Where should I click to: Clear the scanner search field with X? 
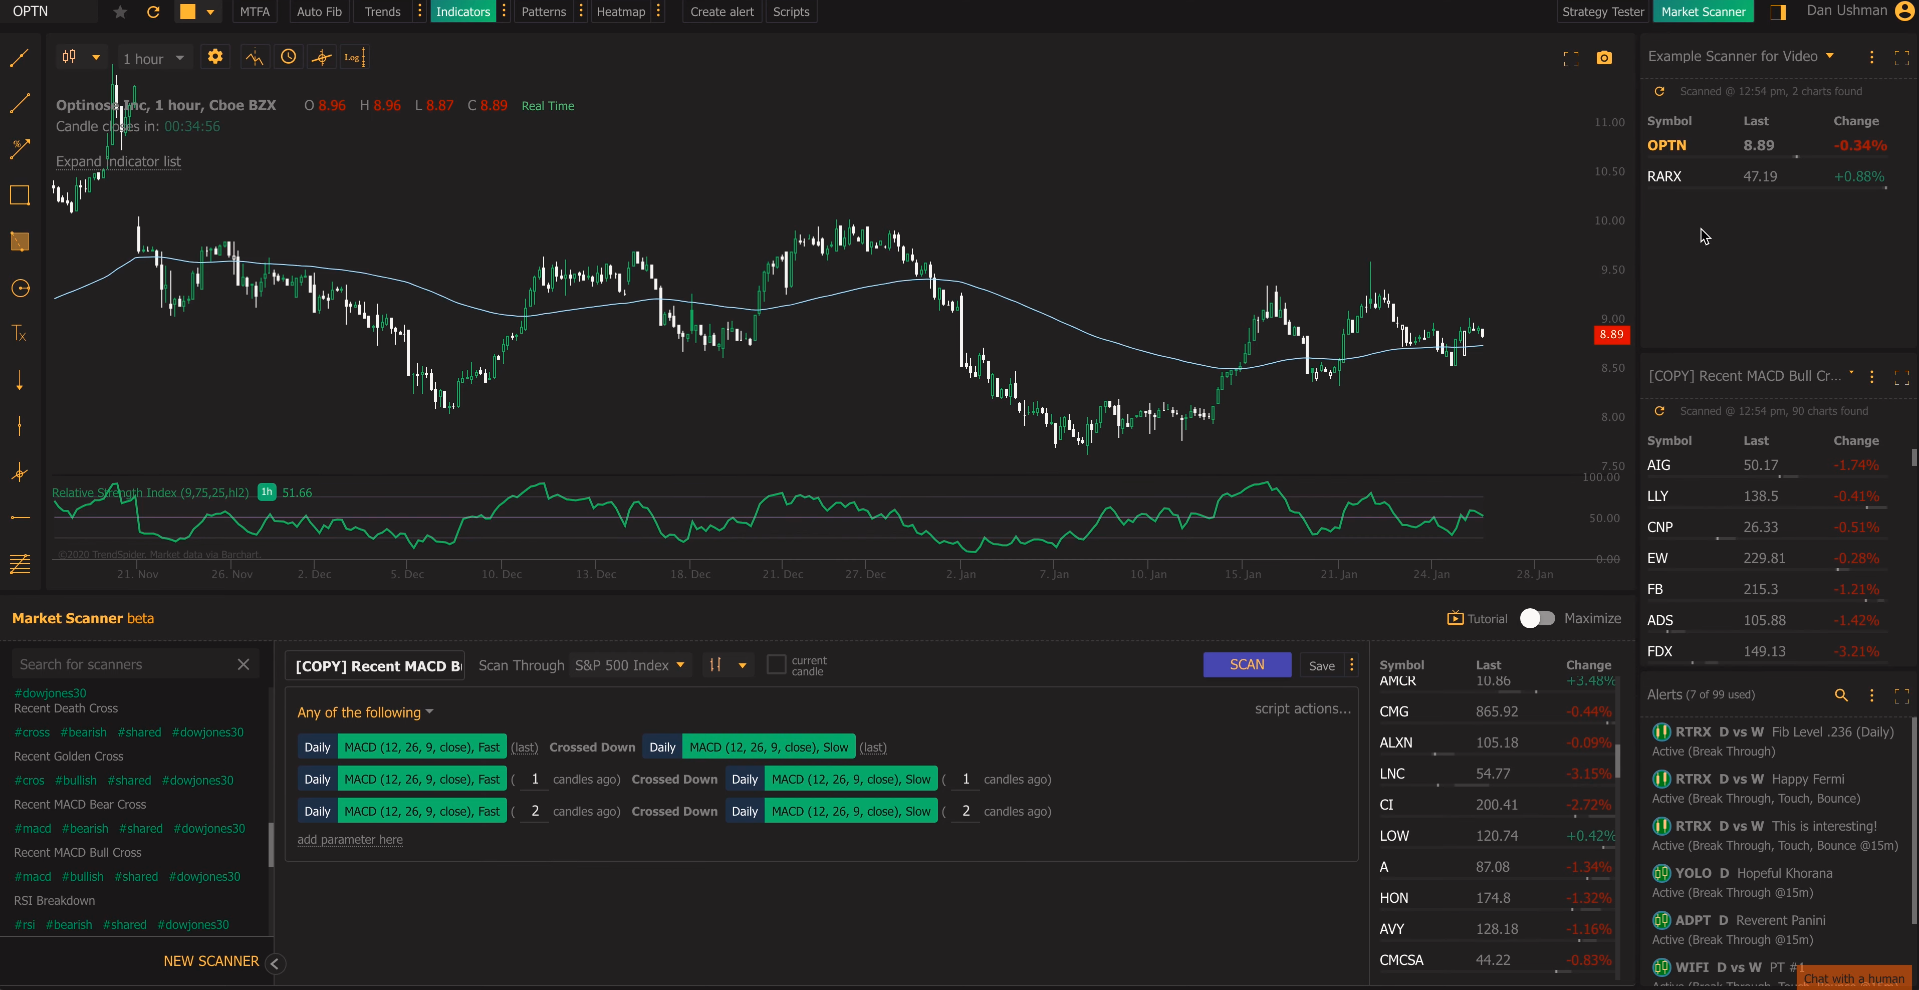click(243, 664)
